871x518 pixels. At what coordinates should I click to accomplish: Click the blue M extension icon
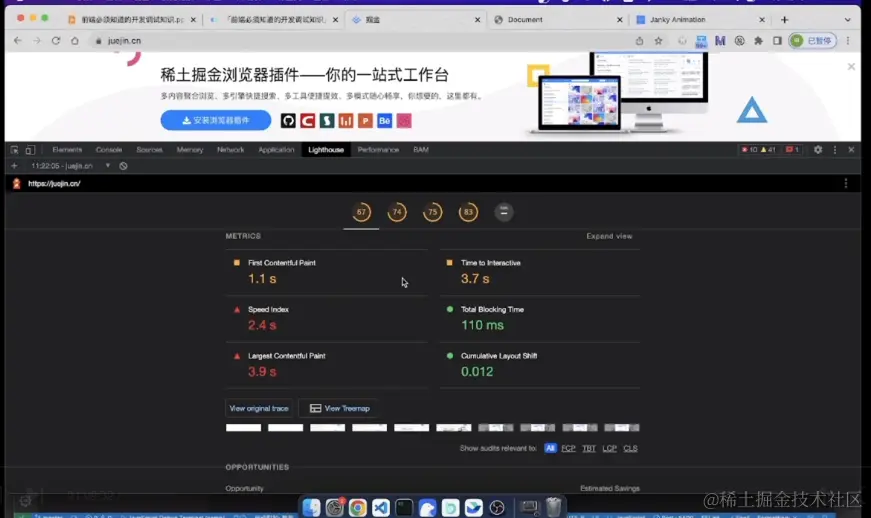[720, 41]
